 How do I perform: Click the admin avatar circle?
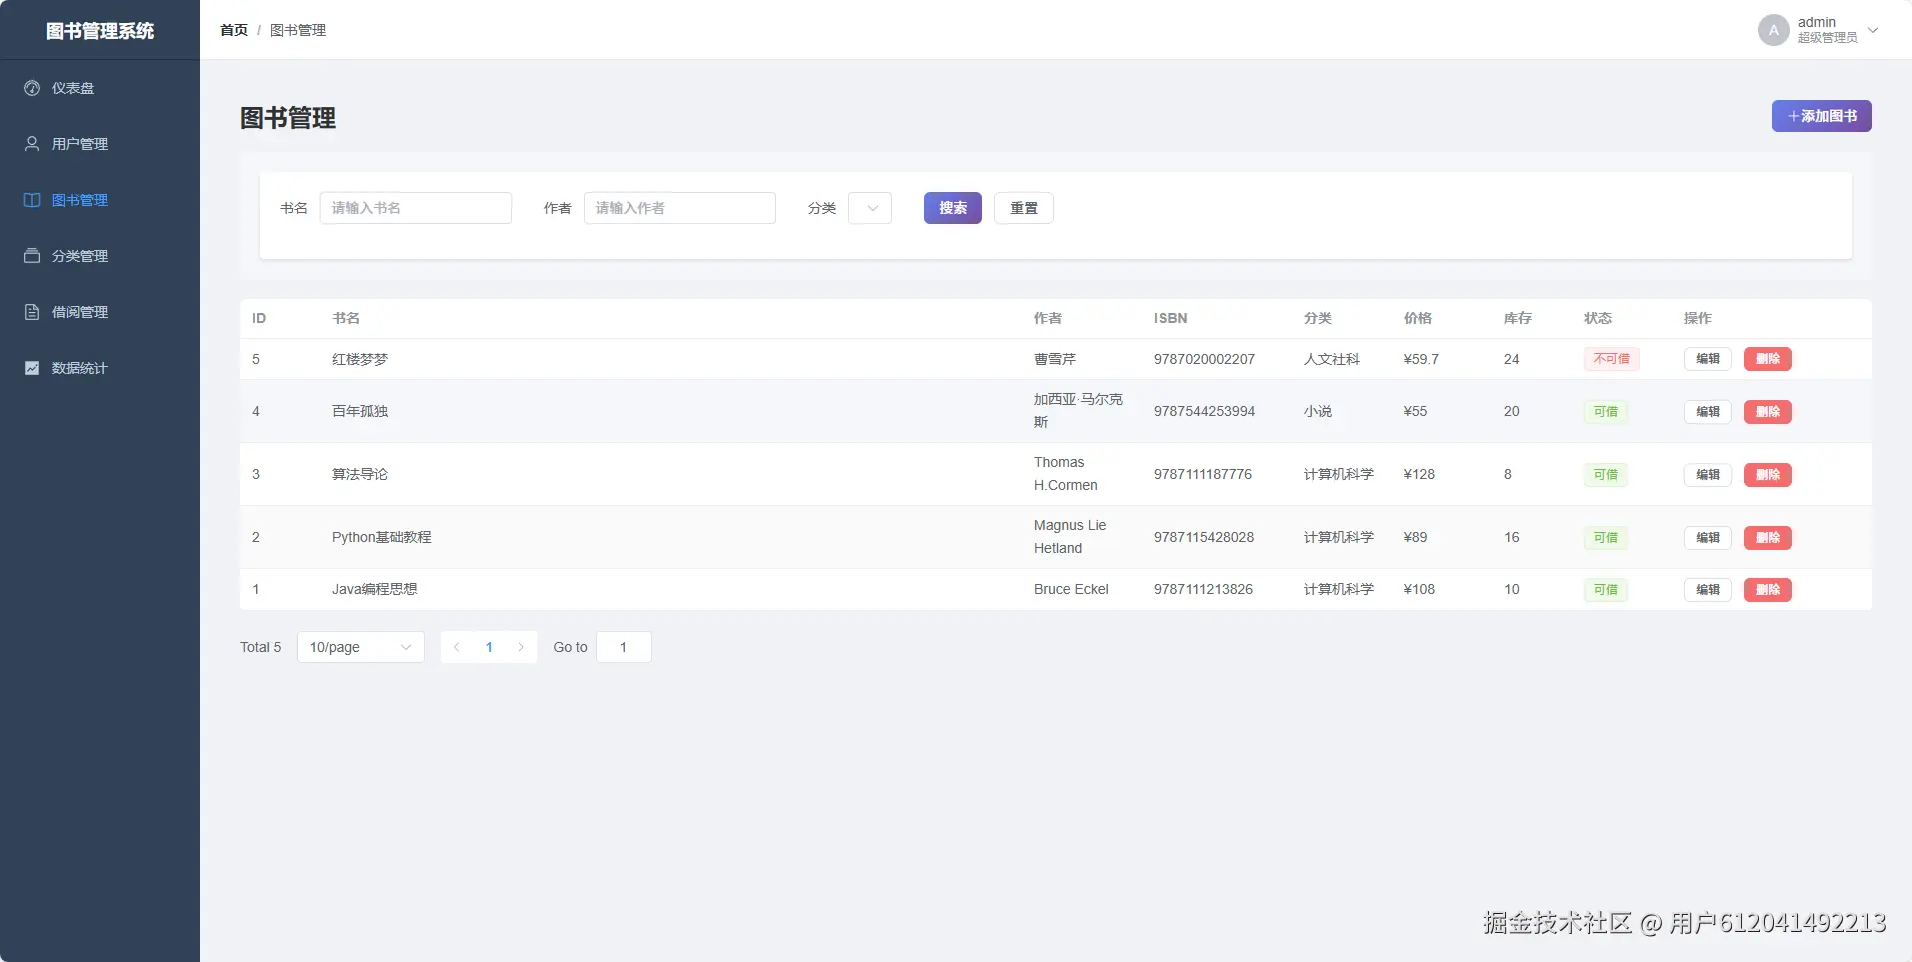pos(1773,30)
